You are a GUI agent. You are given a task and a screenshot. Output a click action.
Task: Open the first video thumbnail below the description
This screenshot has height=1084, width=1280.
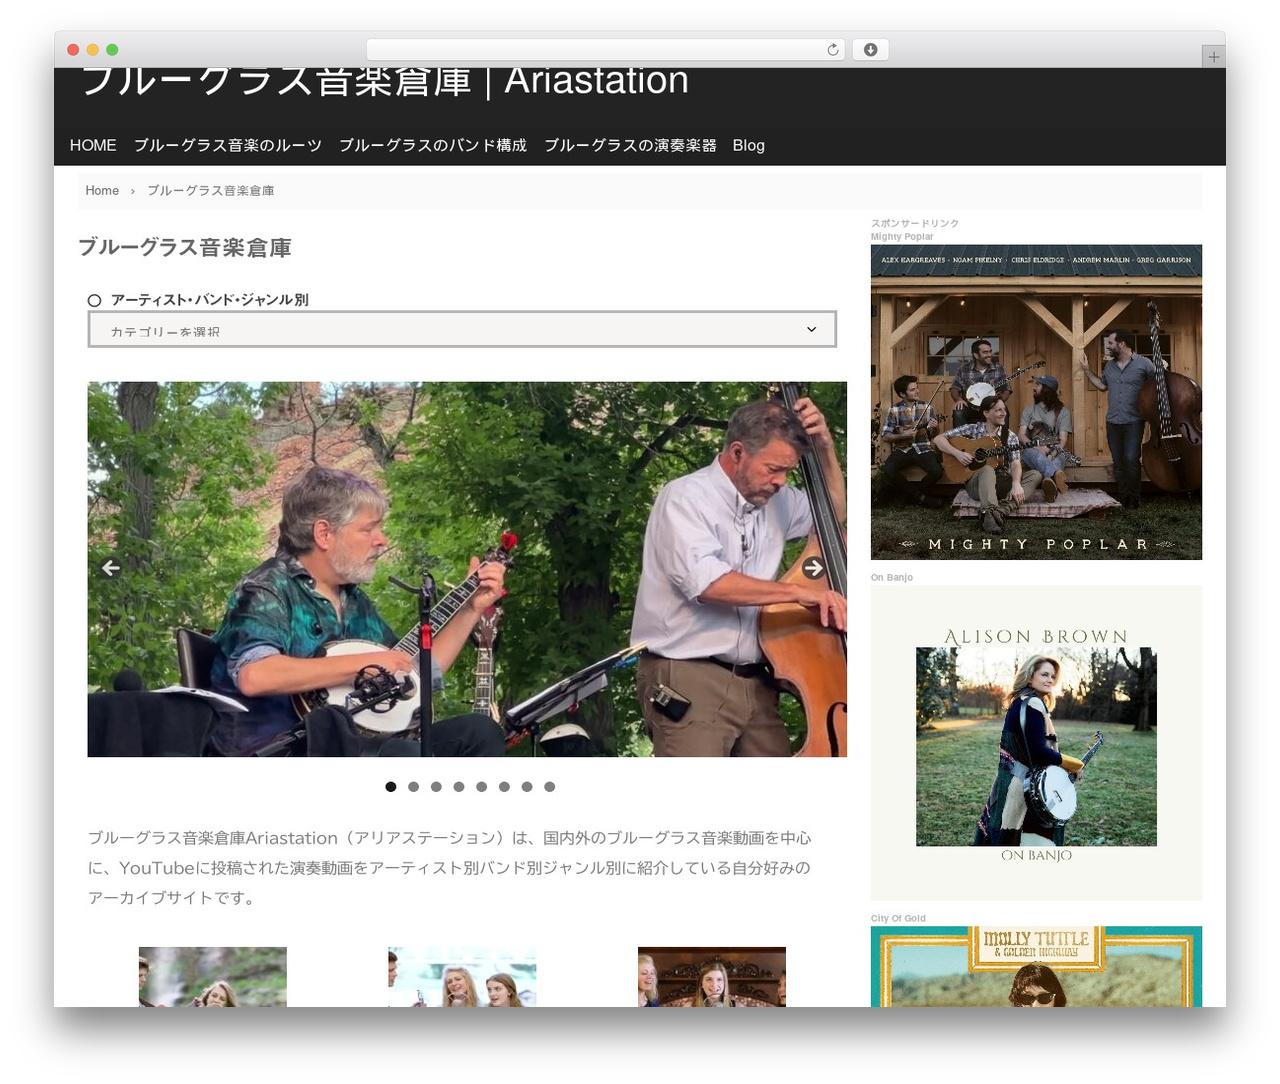pos(213,977)
